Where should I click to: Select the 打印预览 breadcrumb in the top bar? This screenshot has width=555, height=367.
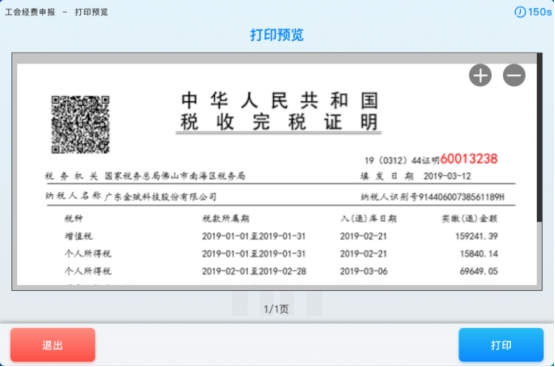pyautogui.click(x=91, y=12)
